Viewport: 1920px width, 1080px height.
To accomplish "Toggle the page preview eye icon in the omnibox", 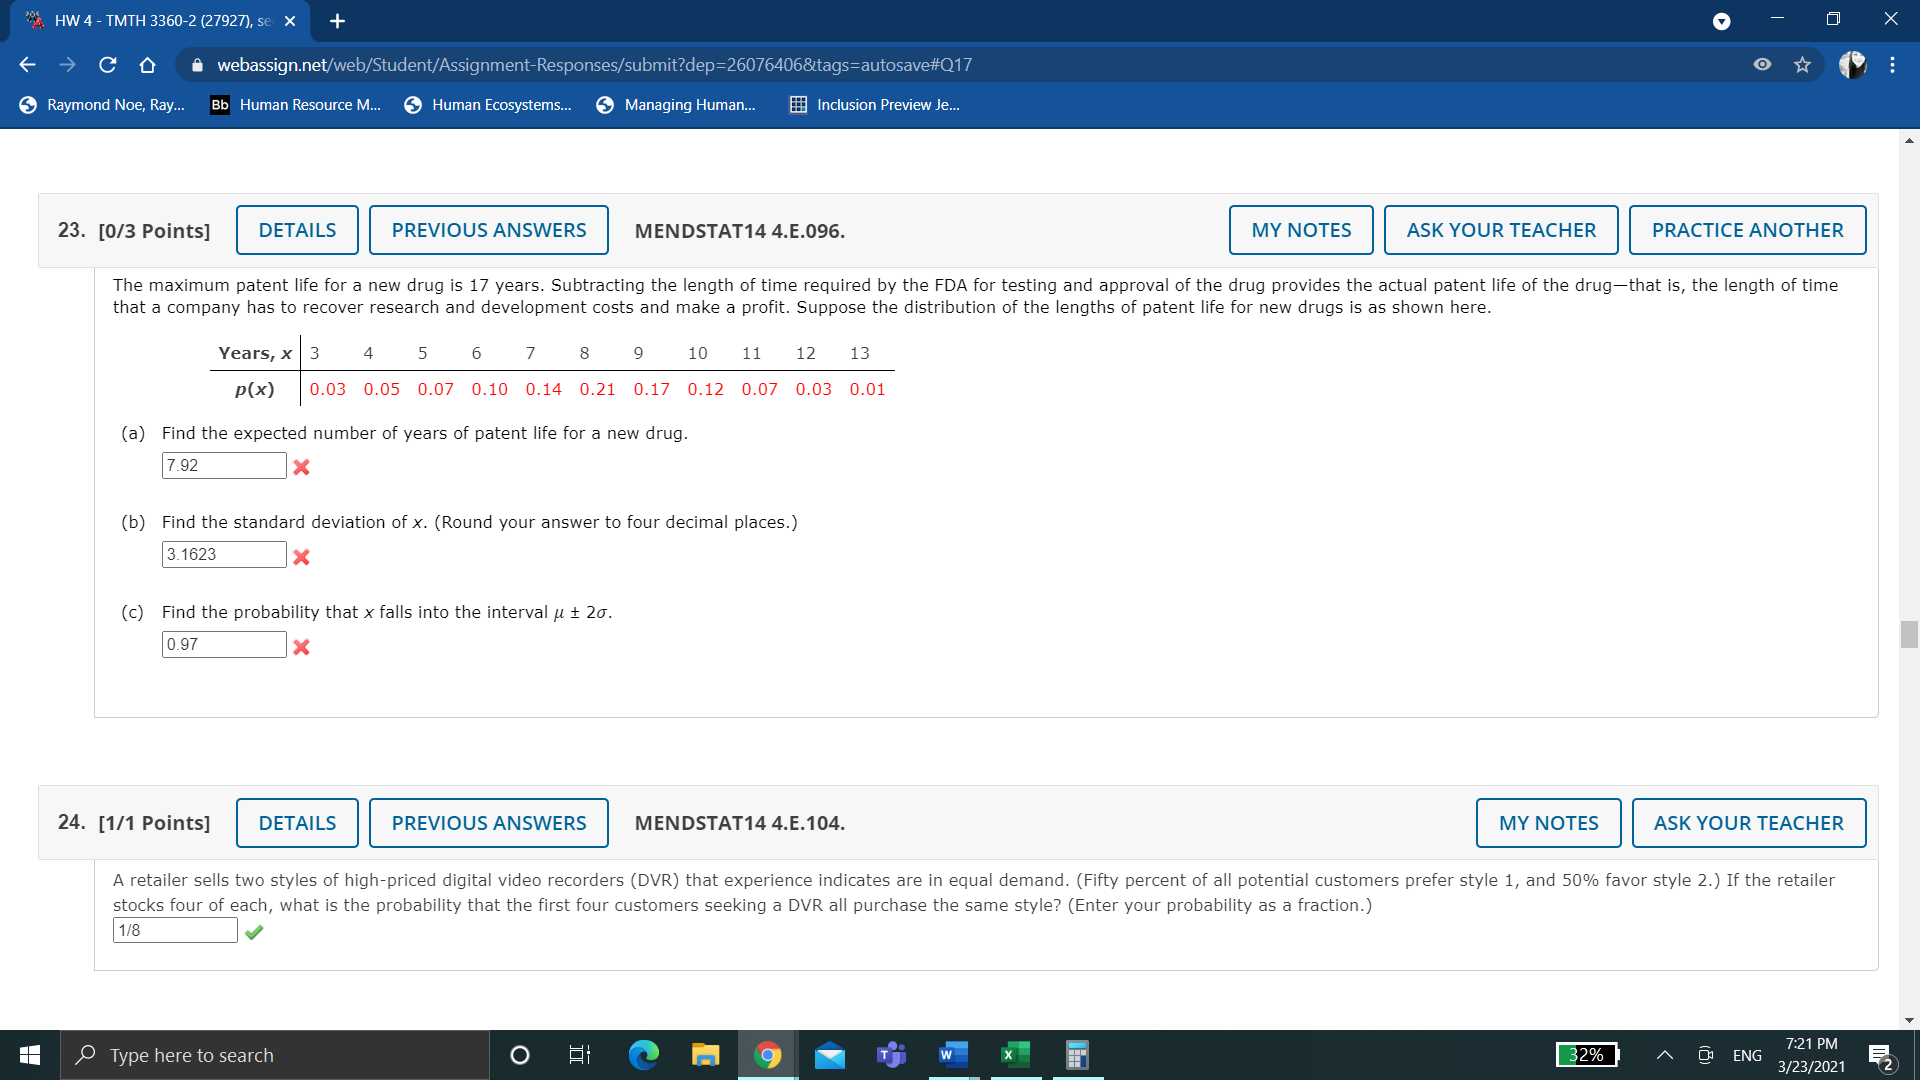I will click(1760, 64).
